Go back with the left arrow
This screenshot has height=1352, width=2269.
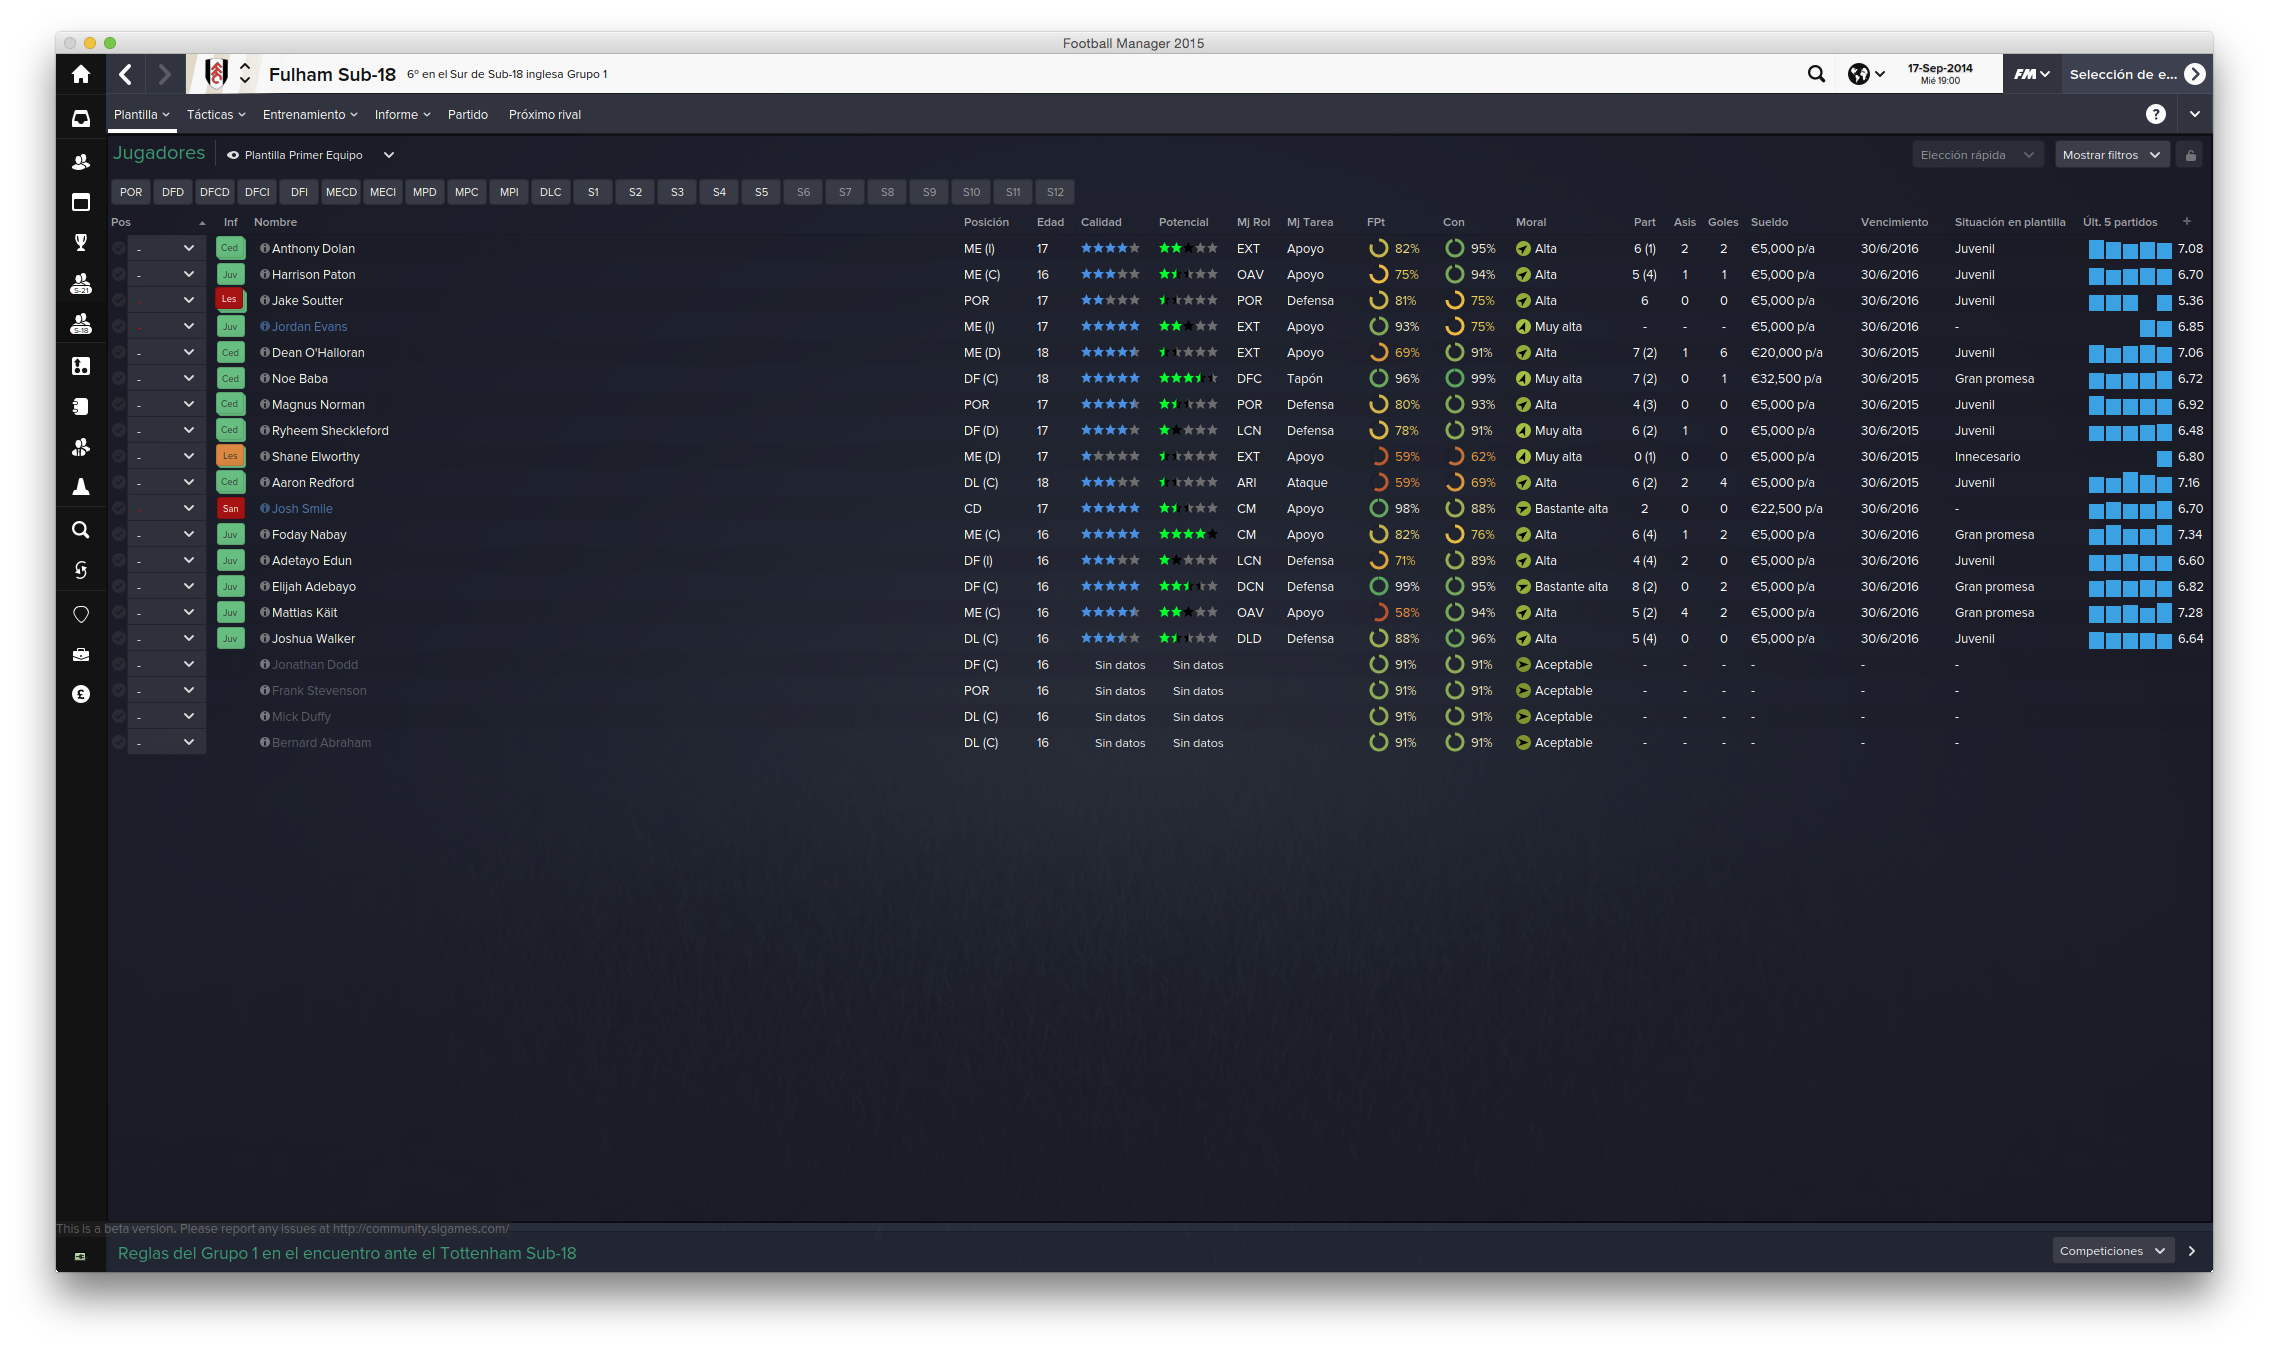(x=126, y=74)
